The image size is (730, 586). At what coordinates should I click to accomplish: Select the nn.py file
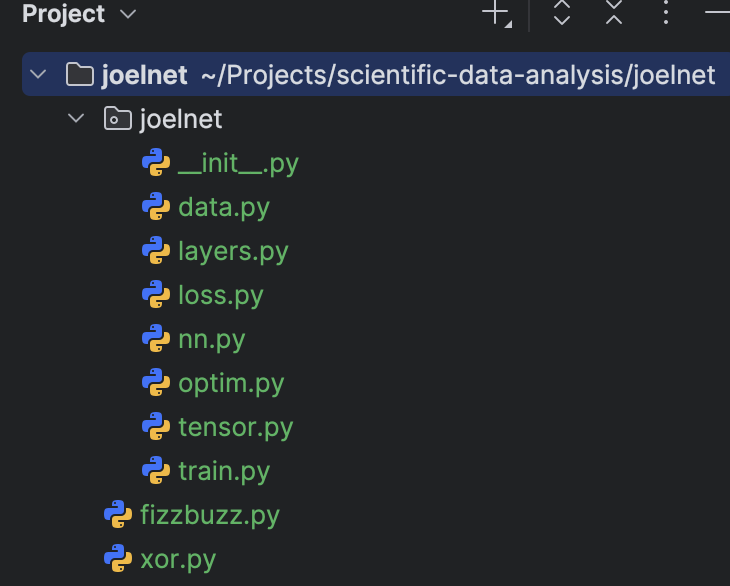click(211, 339)
